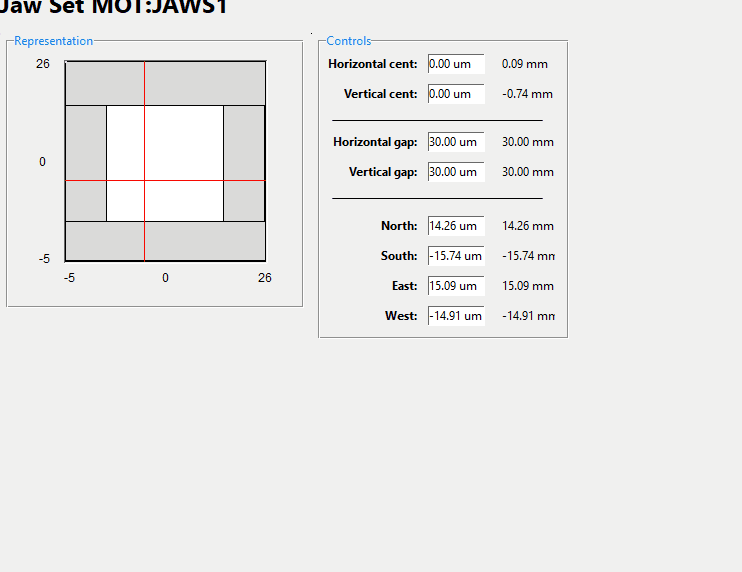This screenshot has height=572, width=742.
Task: Click the Vertical cent label
Action: [x=380, y=94]
